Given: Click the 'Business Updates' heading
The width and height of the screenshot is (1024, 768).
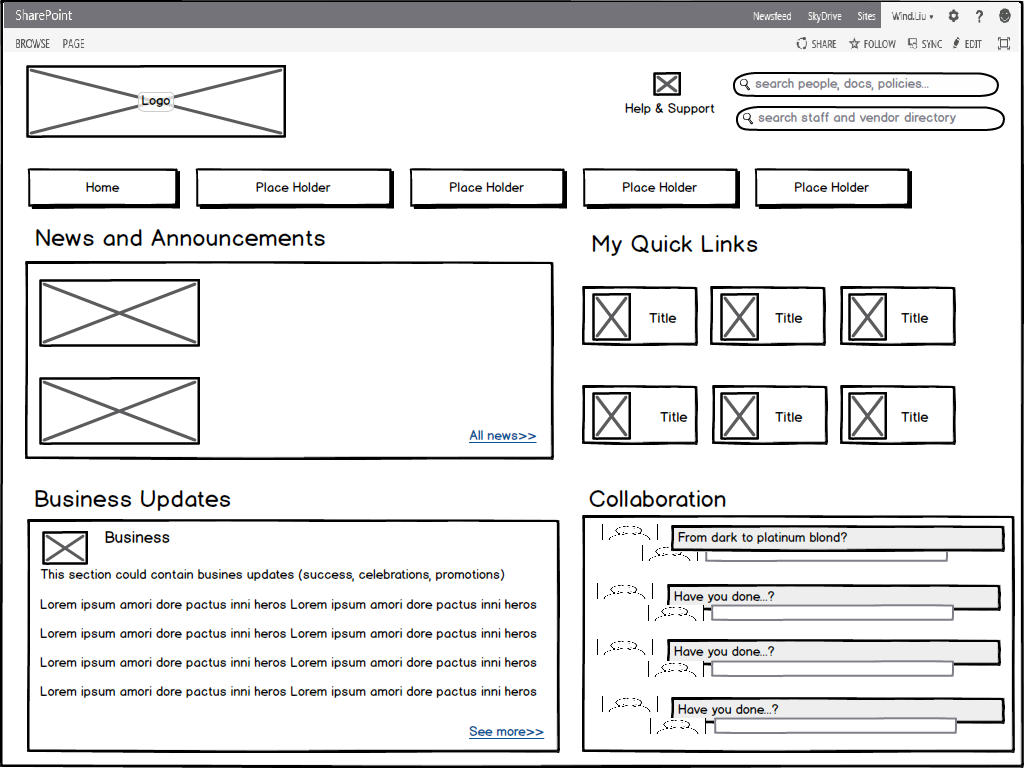Looking at the screenshot, I should (133, 499).
